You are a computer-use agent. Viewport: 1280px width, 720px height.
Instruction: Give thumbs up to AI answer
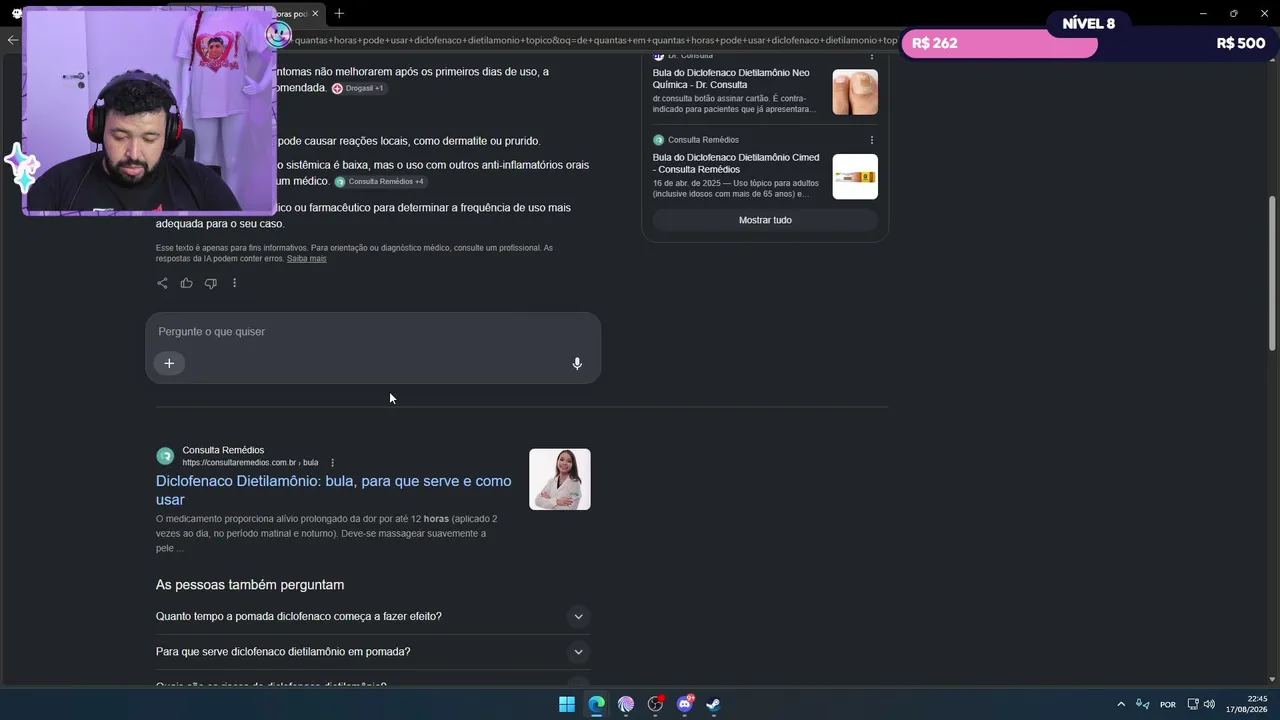point(186,283)
